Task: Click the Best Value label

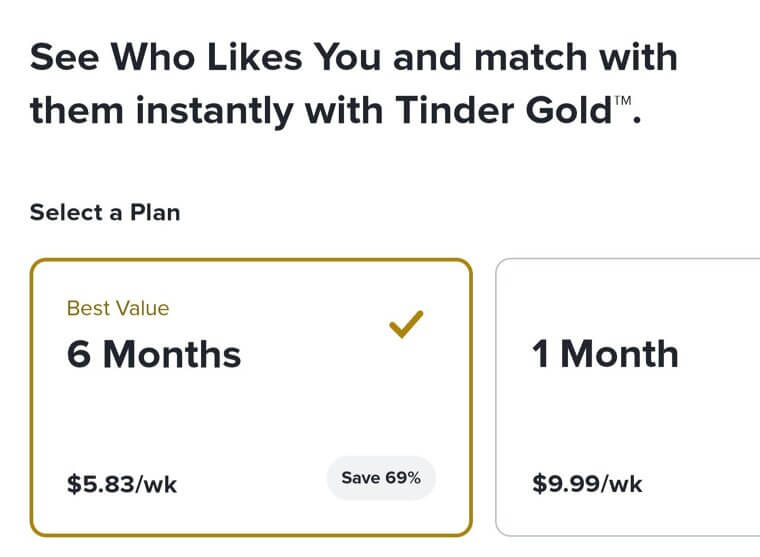Action: pos(118,308)
